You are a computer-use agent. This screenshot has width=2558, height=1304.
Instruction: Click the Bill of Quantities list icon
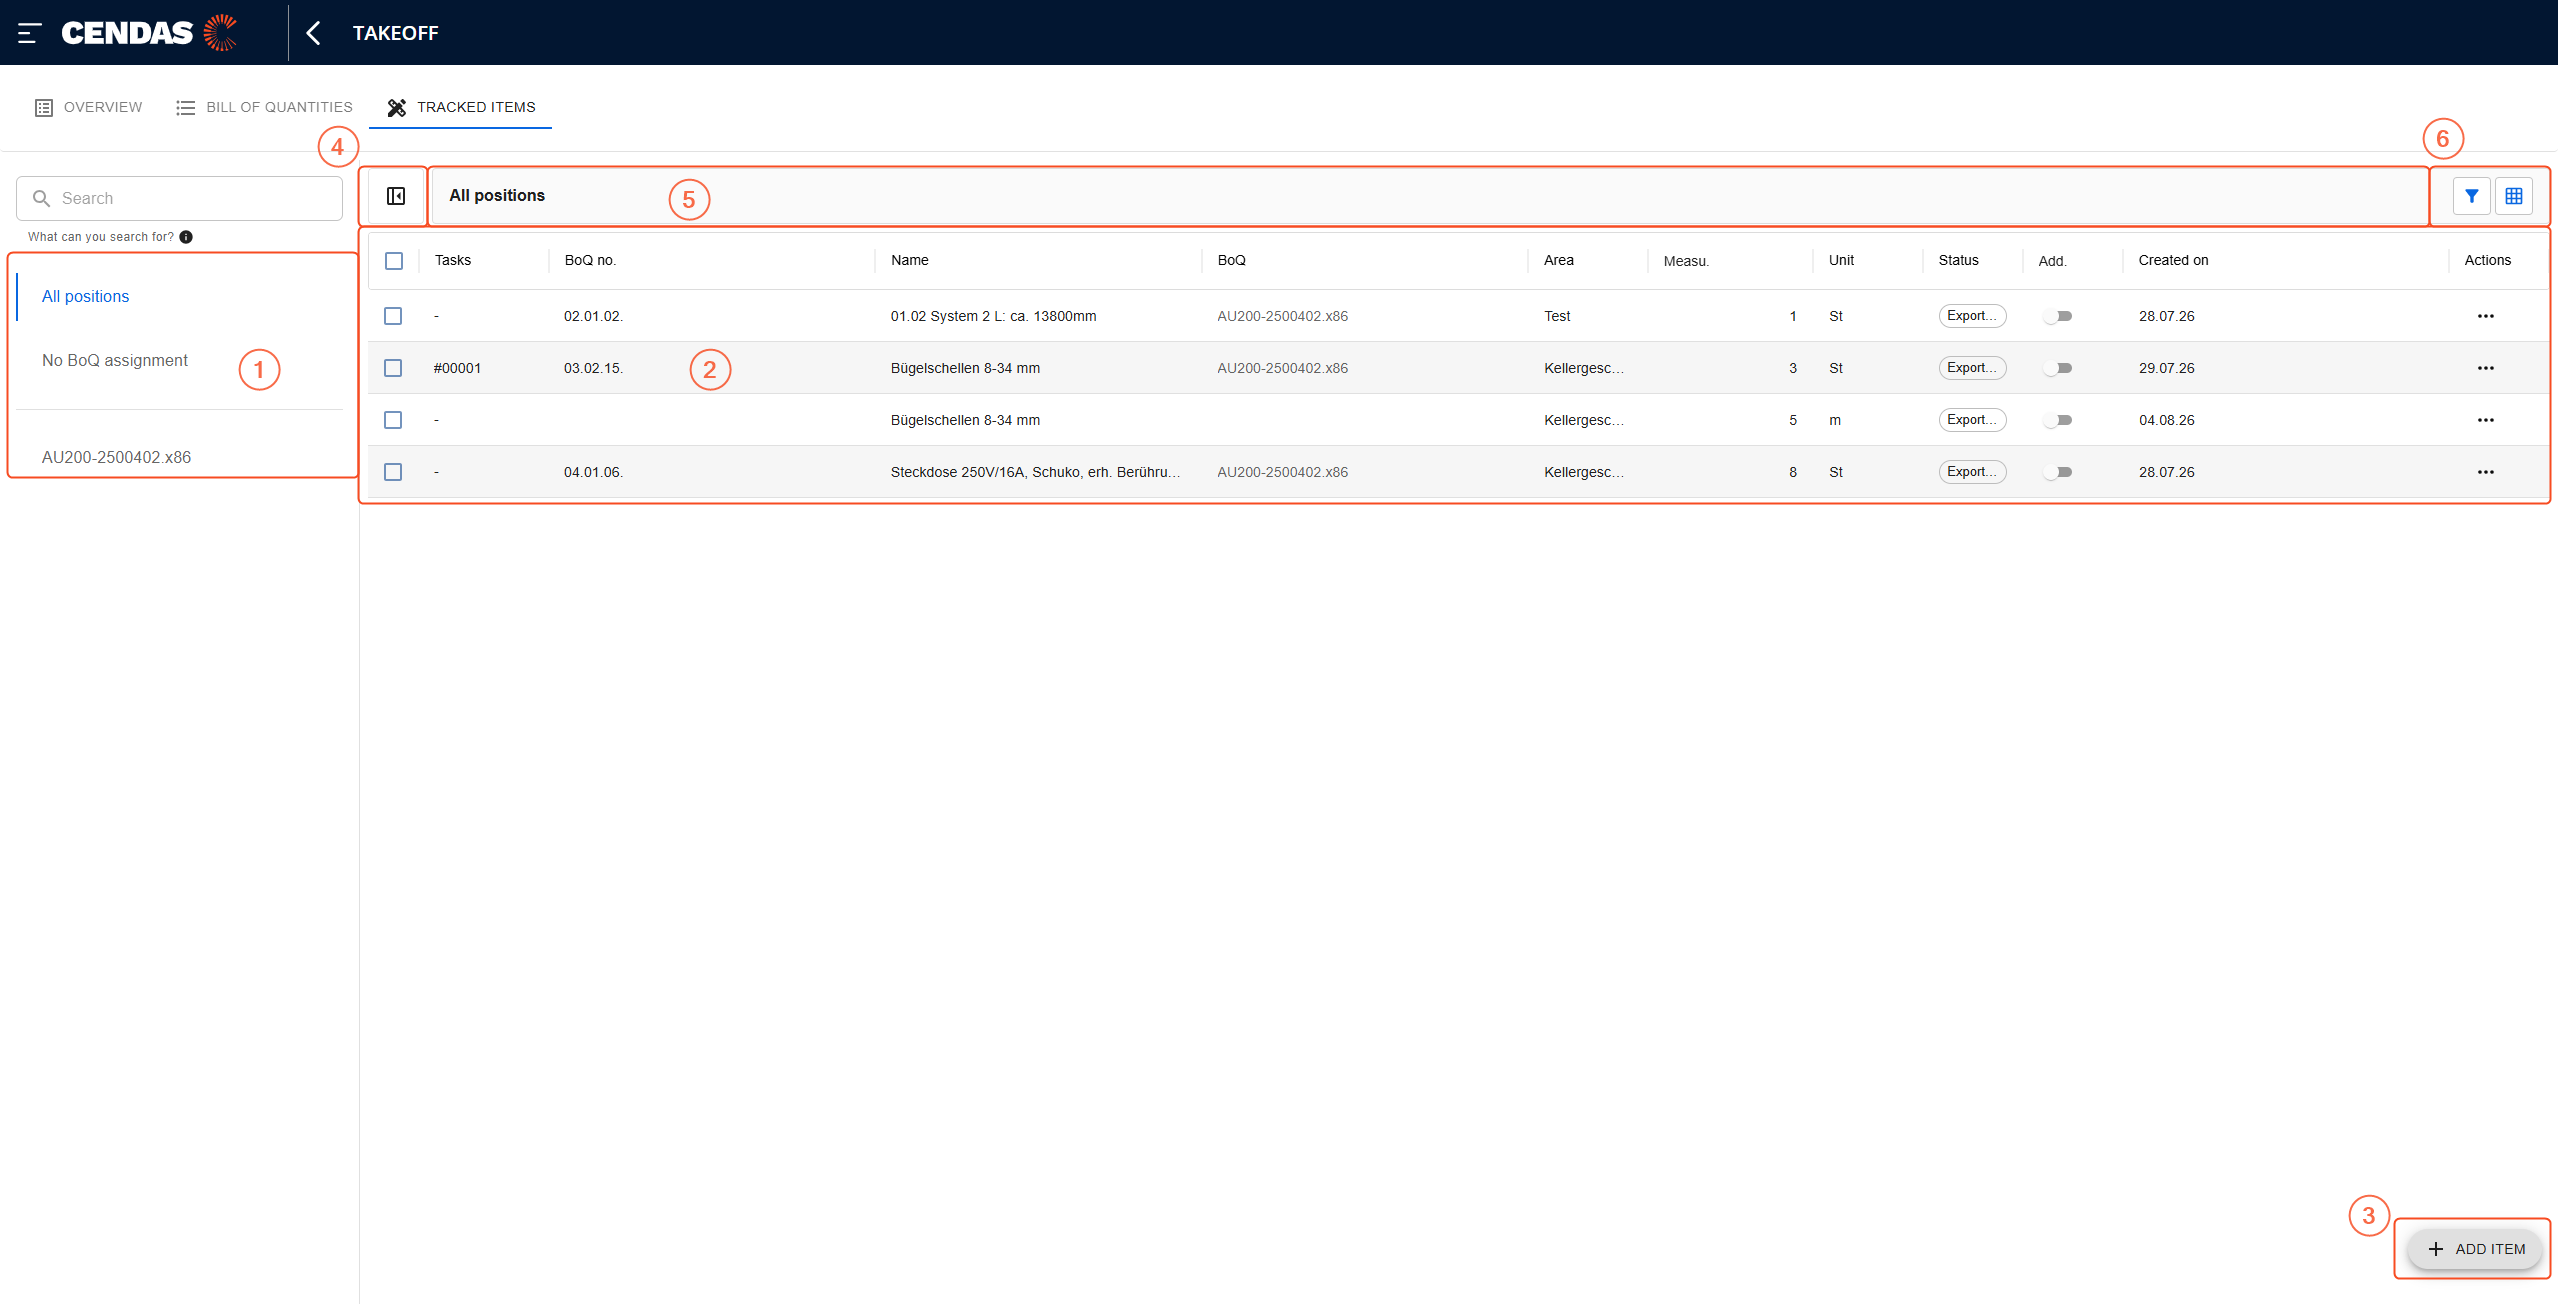click(x=185, y=108)
